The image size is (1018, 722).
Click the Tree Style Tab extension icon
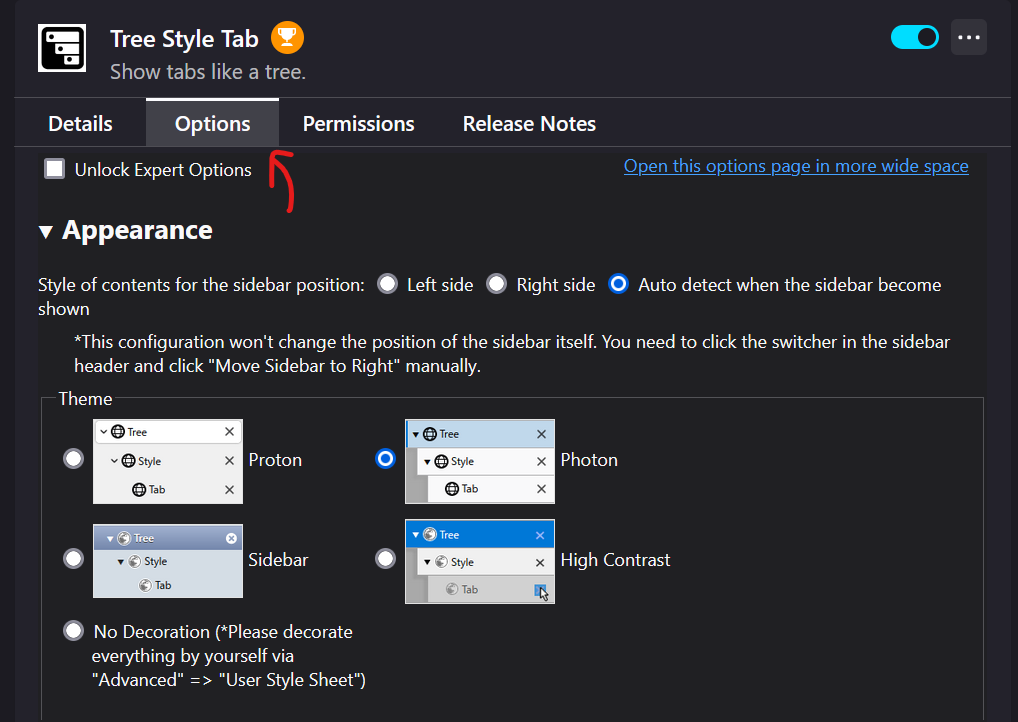coord(62,47)
